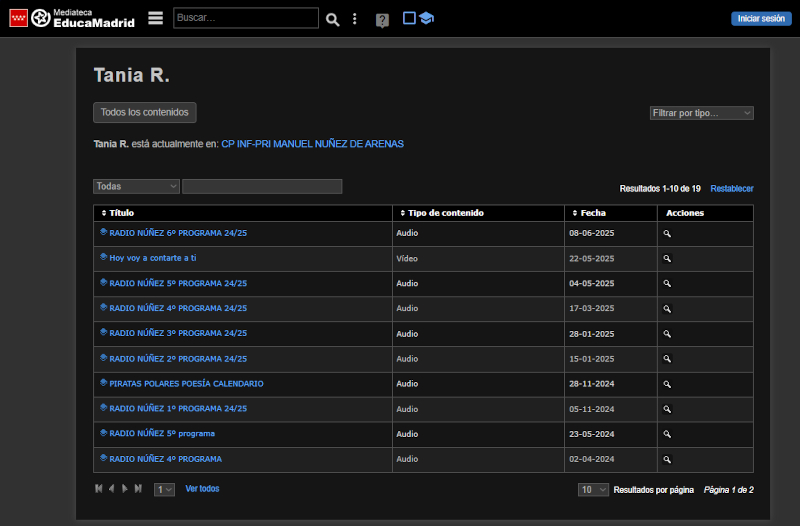This screenshot has height=526, width=800.
Task: Jump to the last results page arrow
Action: (x=138, y=488)
